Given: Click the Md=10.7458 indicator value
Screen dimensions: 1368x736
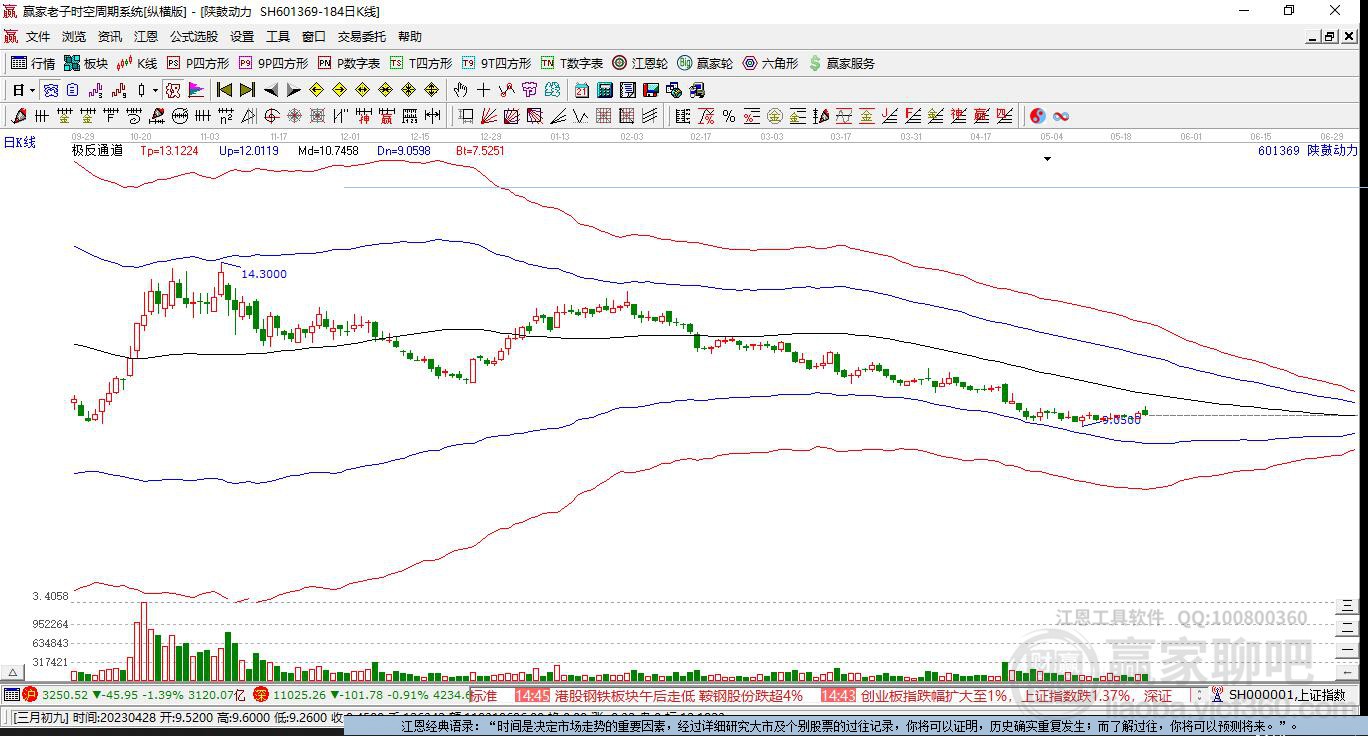Looking at the screenshot, I should point(328,150).
